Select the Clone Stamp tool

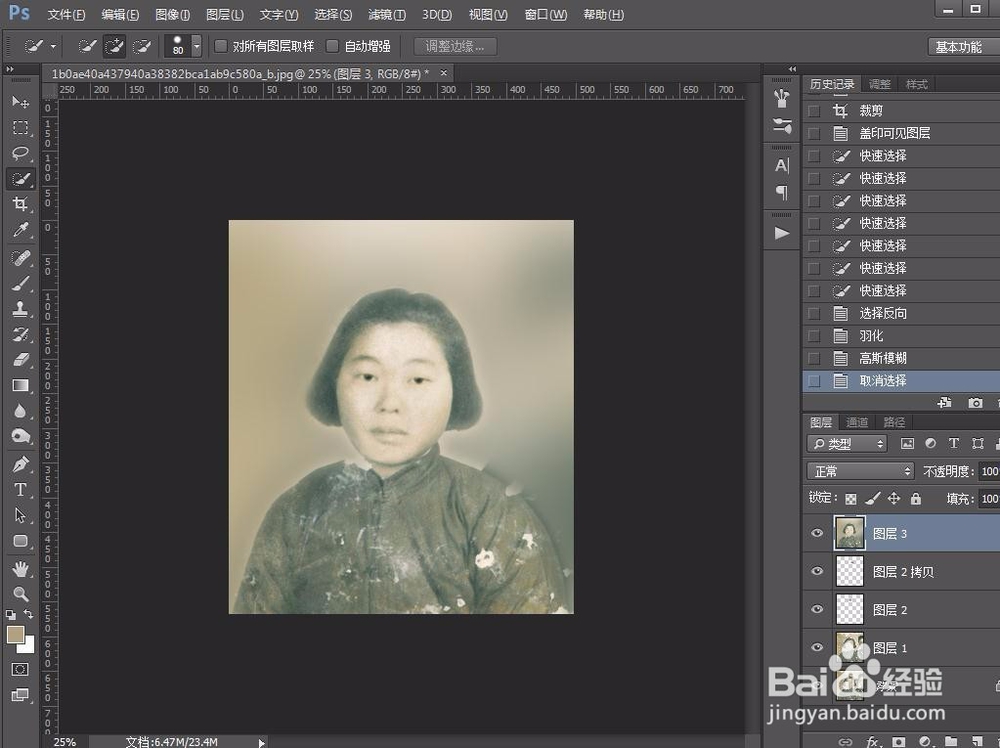pyautogui.click(x=20, y=309)
